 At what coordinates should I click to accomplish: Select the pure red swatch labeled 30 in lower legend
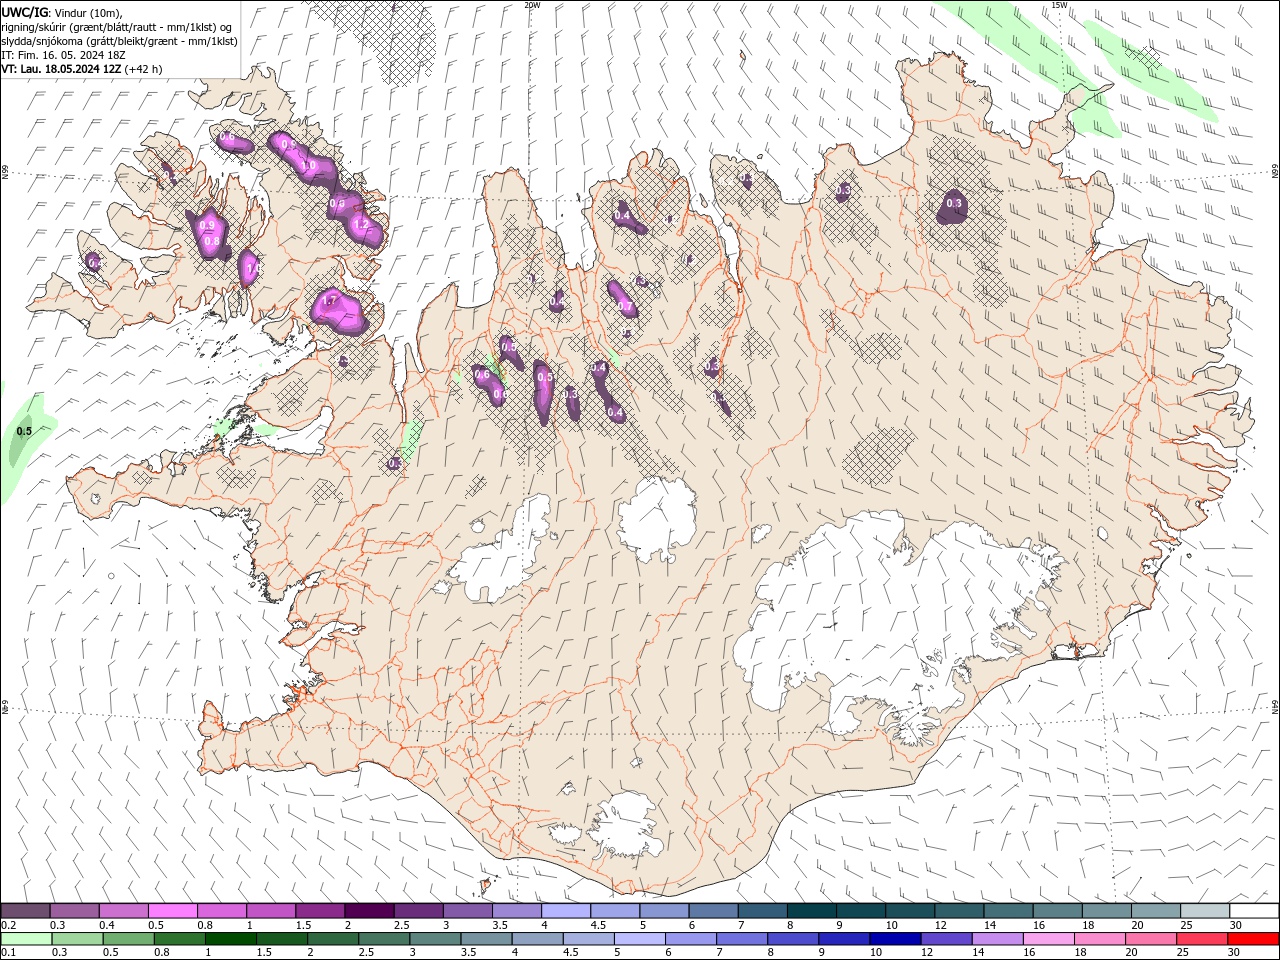[1253, 939]
